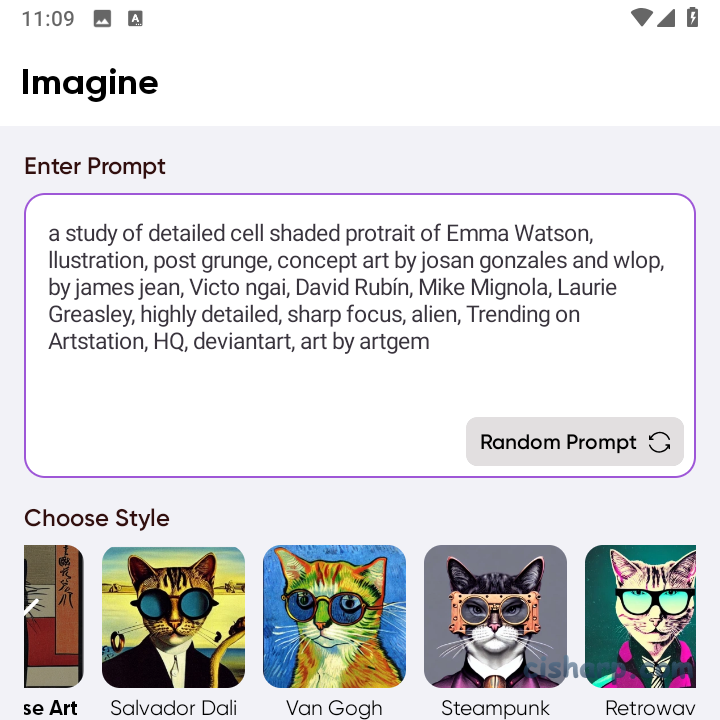720x720 pixels.
Task: Tap the letter A notification icon
Action: (135, 19)
